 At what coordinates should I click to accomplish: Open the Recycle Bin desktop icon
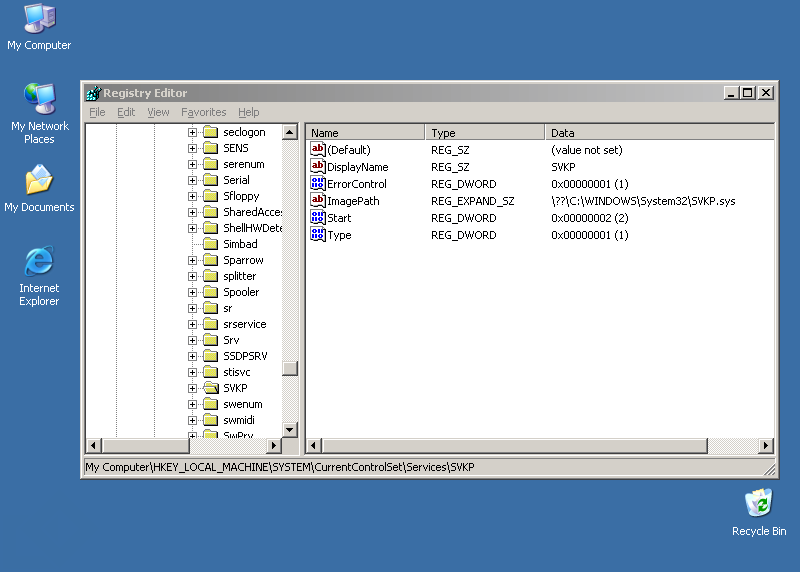[759, 512]
